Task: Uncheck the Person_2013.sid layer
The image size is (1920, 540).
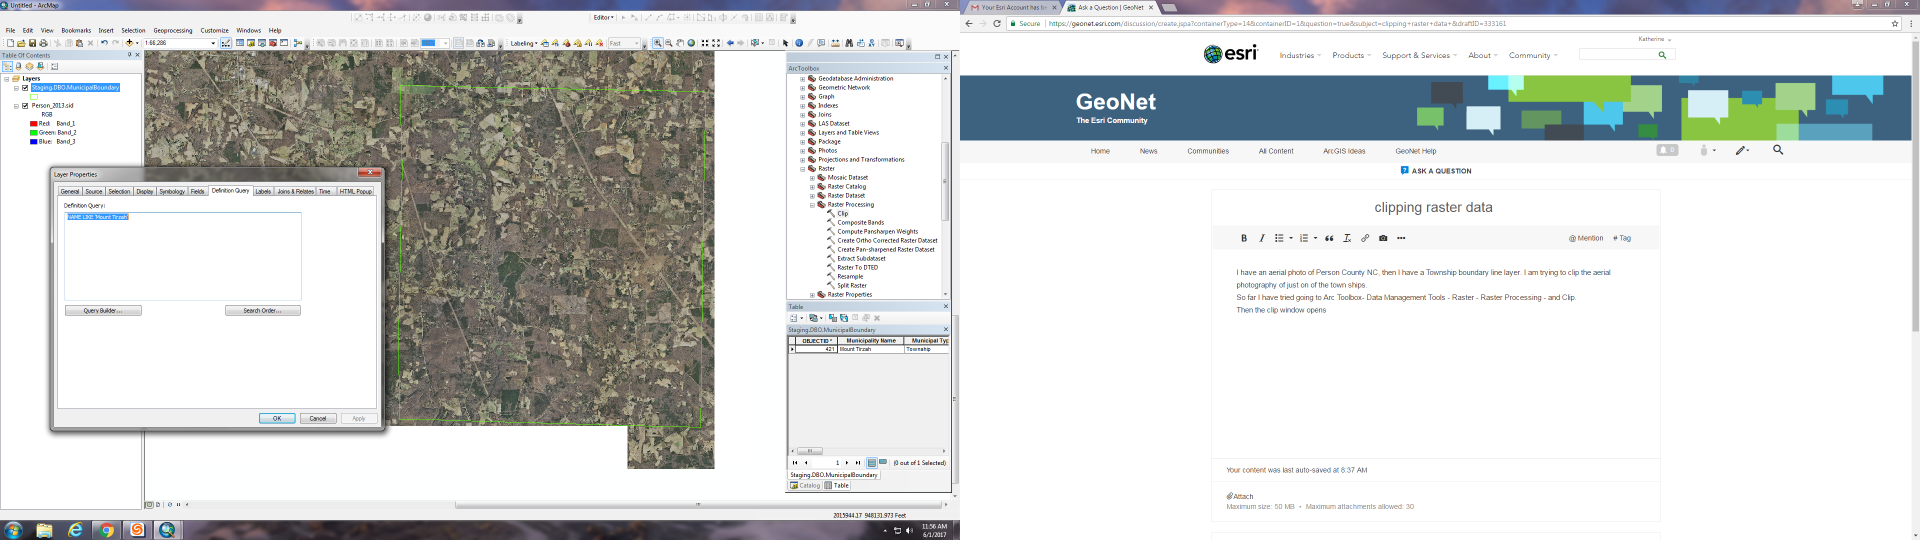Action: pos(25,106)
